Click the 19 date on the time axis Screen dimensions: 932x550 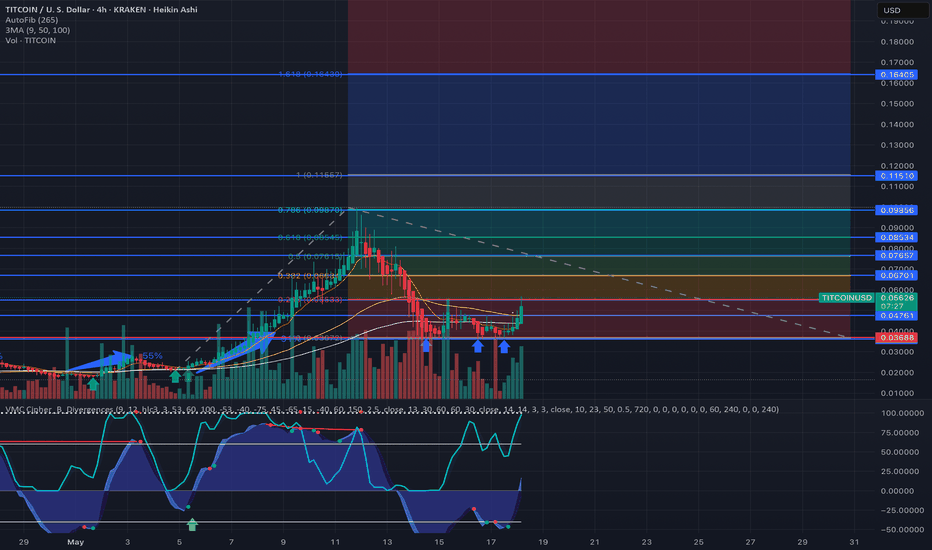pyautogui.click(x=543, y=542)
